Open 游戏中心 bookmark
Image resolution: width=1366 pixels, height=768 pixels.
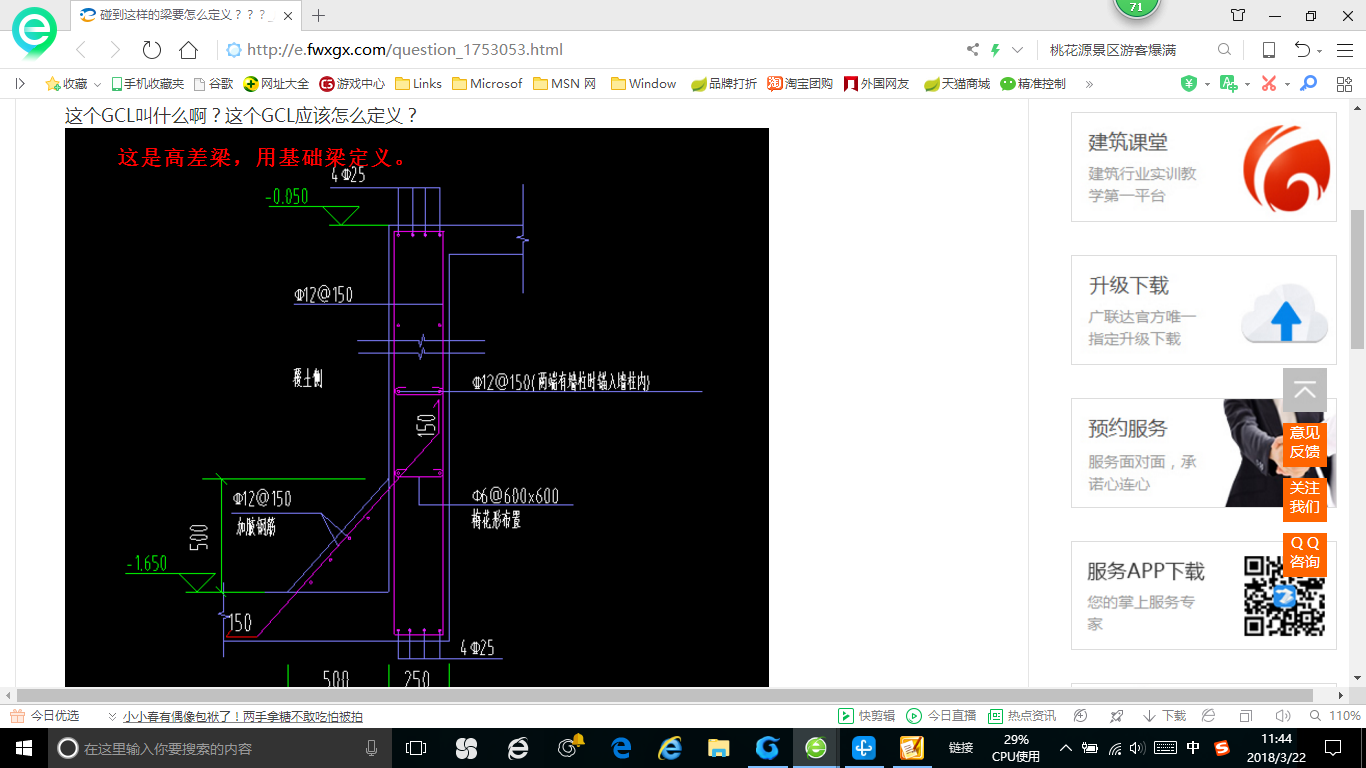coord(352,84)
